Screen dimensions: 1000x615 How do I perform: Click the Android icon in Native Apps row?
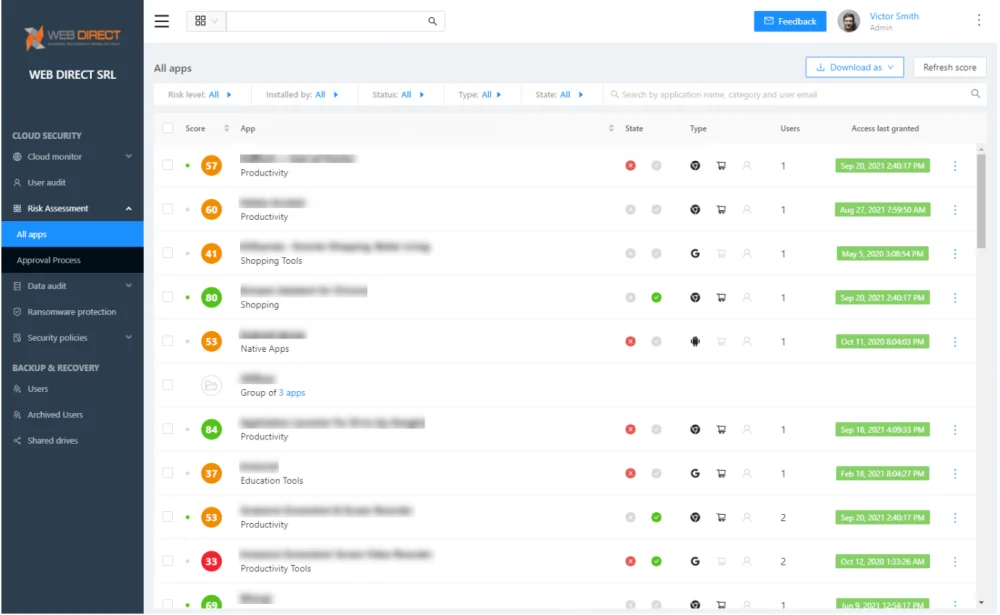[x=695, y=341]
